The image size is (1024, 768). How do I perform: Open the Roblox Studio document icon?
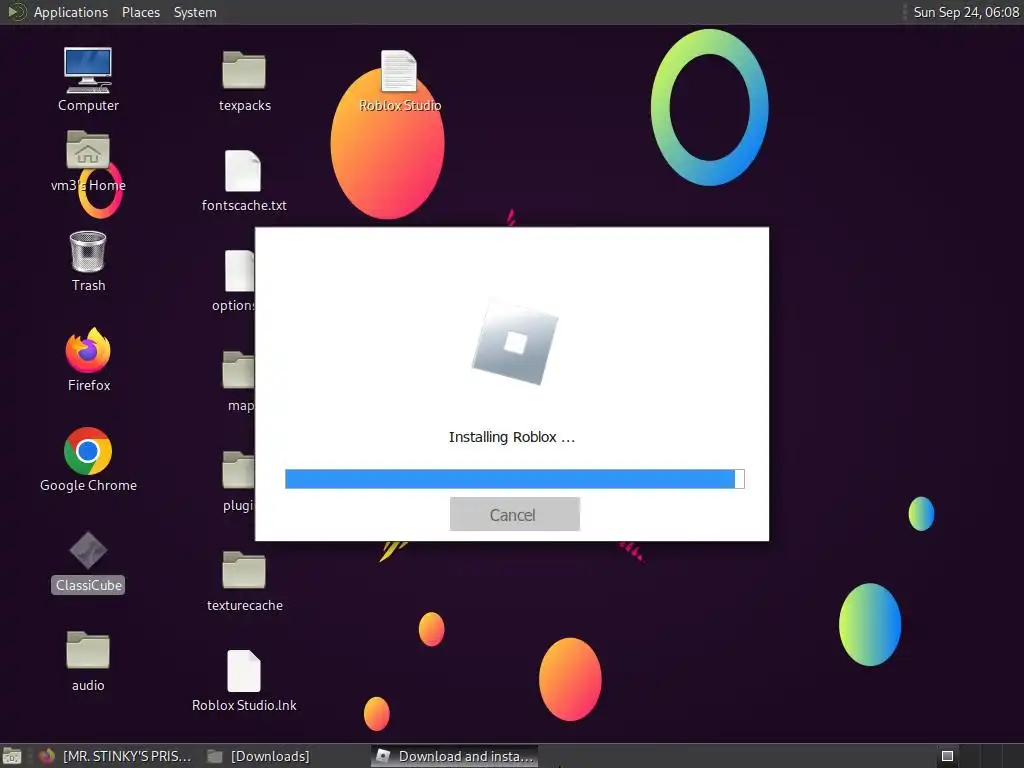click(x=399, y=80)
